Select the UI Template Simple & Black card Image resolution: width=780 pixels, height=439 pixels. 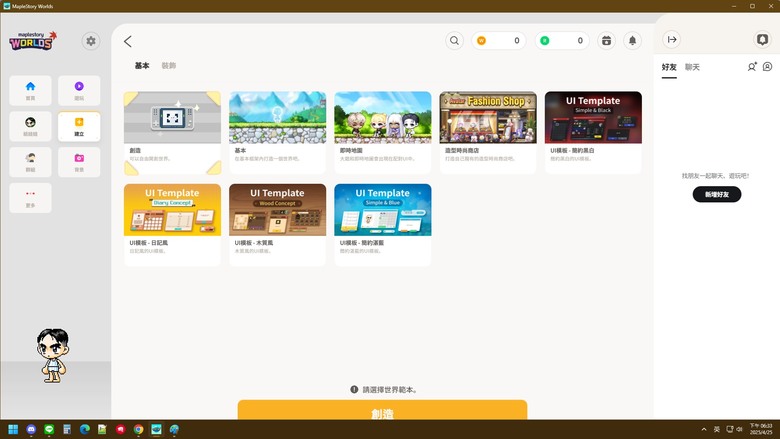(x=593, y=133)
